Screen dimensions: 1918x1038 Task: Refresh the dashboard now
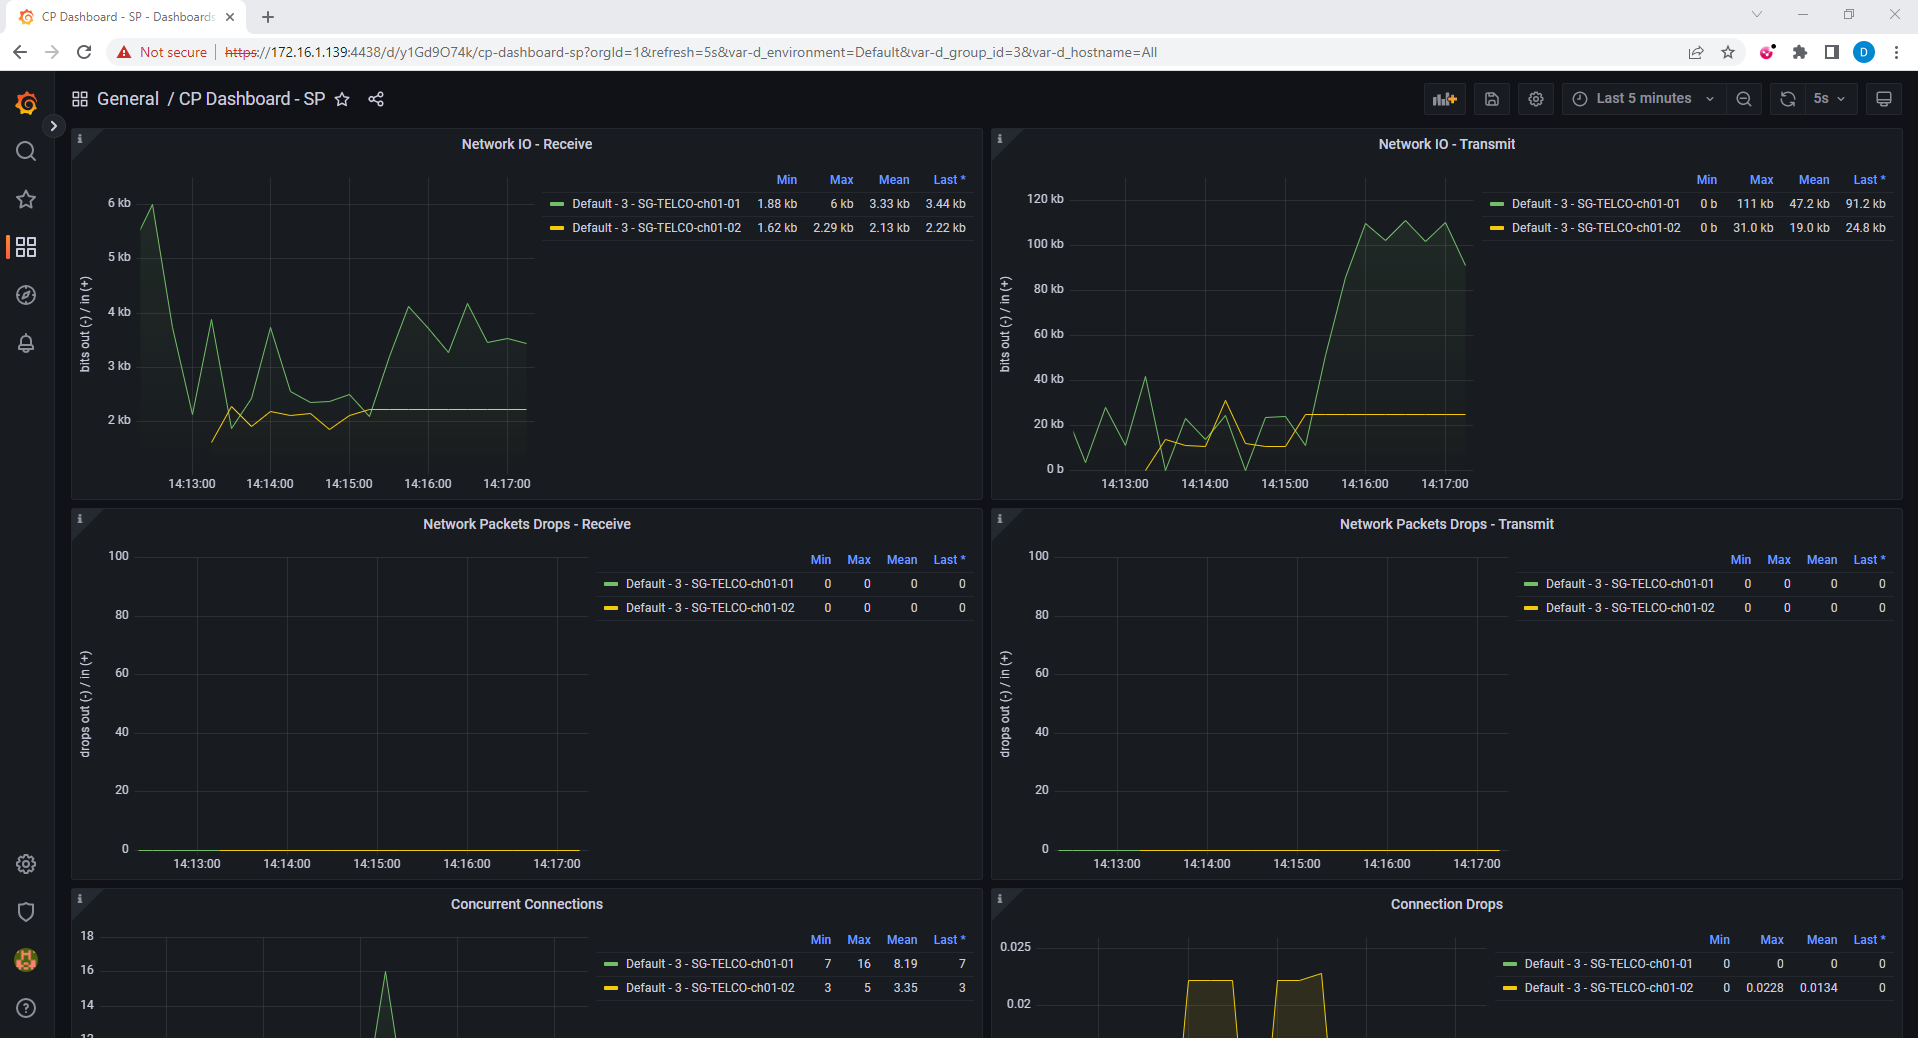(x=1788, y=99)
